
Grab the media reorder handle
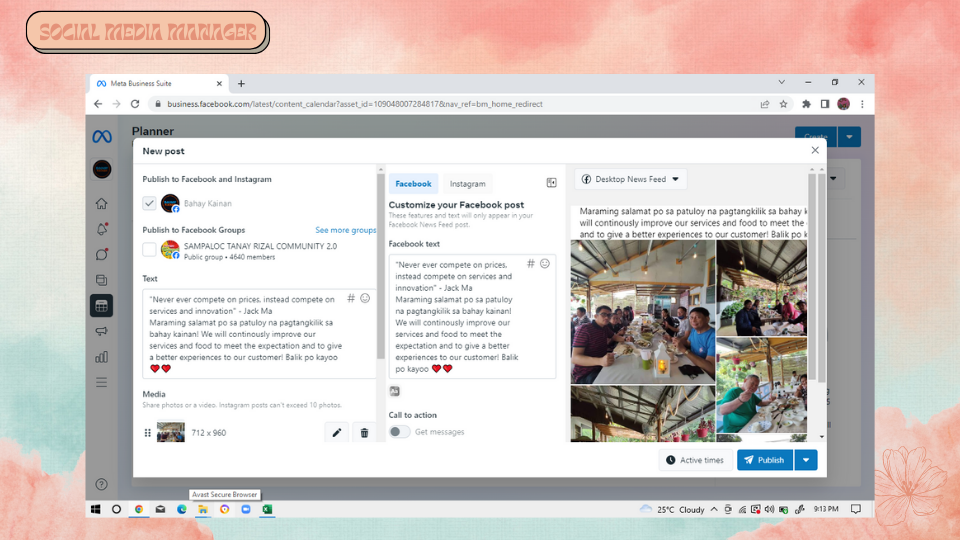pyautogui.click(x=148, y=433)
